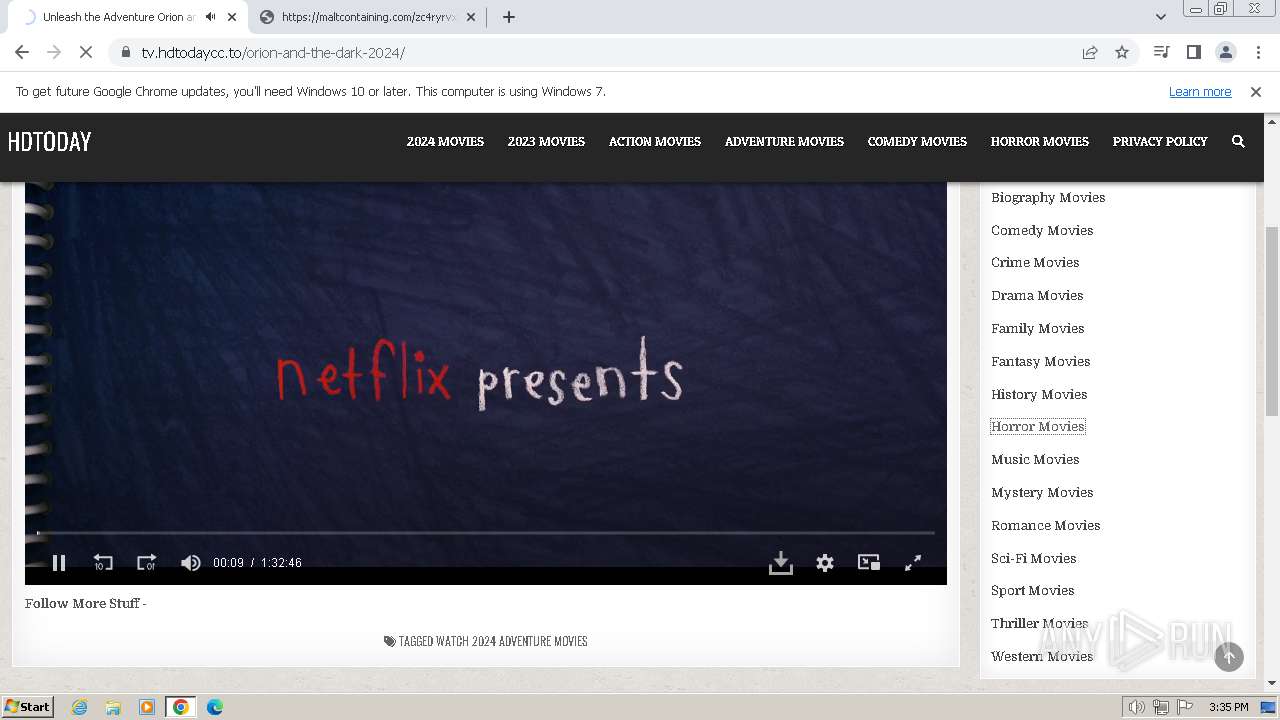The height and width of the screenshot is (720, 1280).
Task: Open Romance Movies category
Action: (x=1045, y=525)
